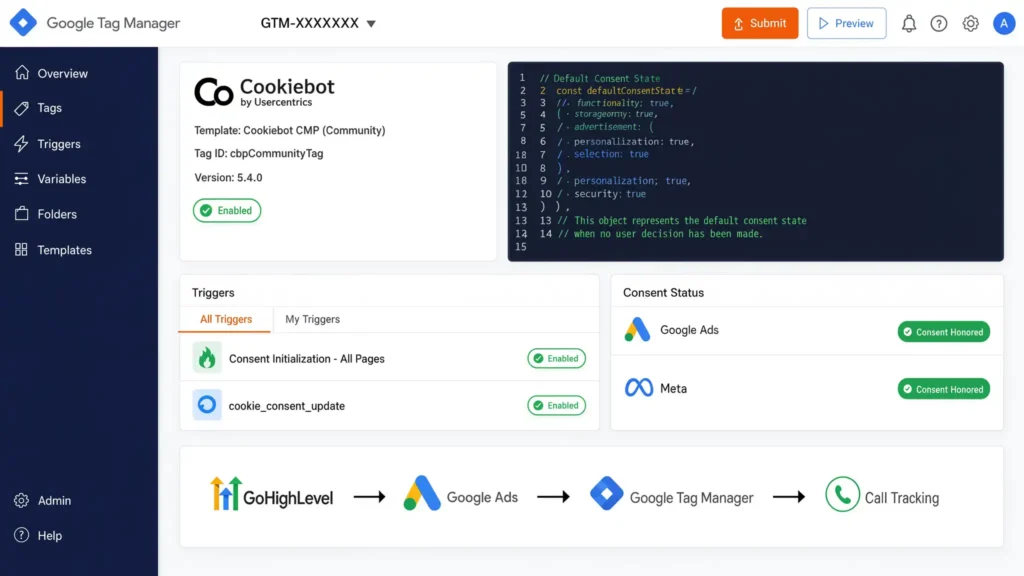This screenshot has width=1024, height=576.
Task: Open cookie_consent_update trigger
Action: click(x=287, y=406)
